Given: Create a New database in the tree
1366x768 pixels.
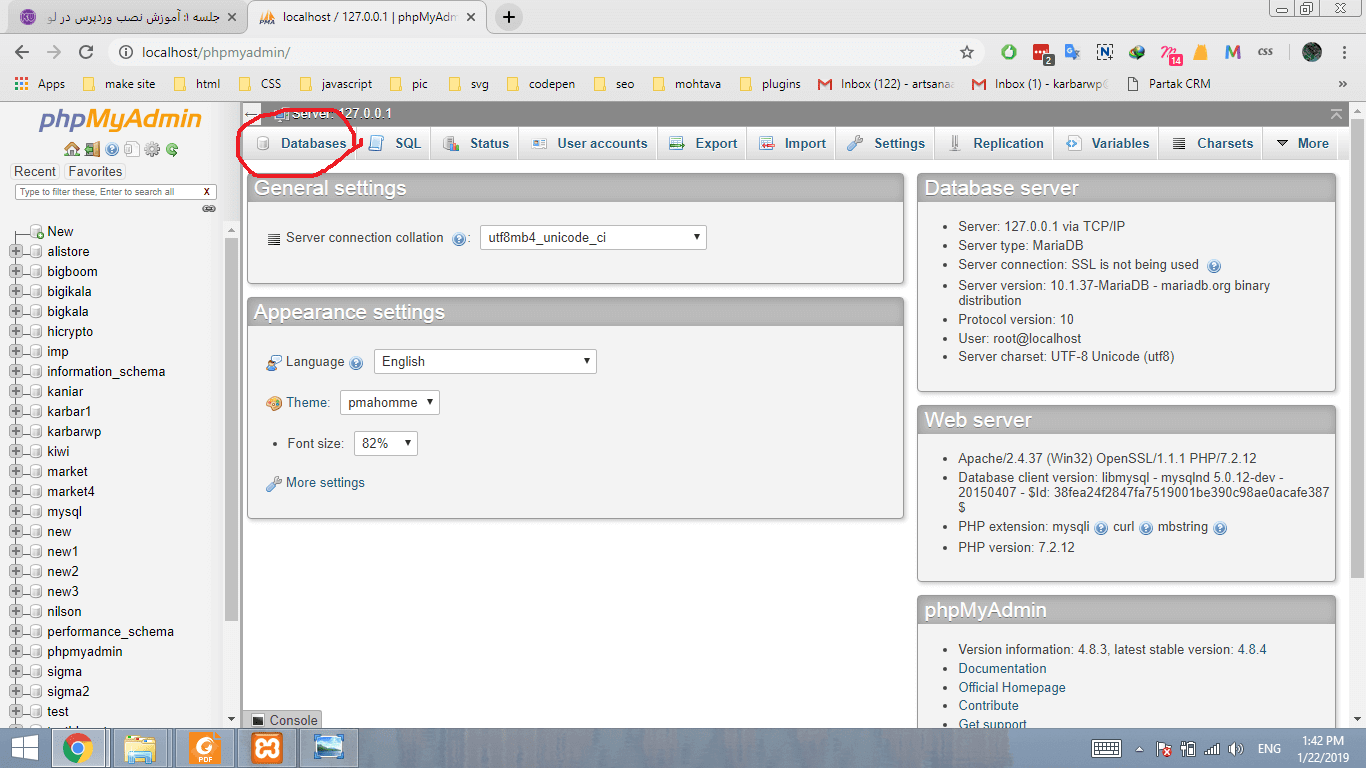Looking at the screenshot, I should click(60, 231).
